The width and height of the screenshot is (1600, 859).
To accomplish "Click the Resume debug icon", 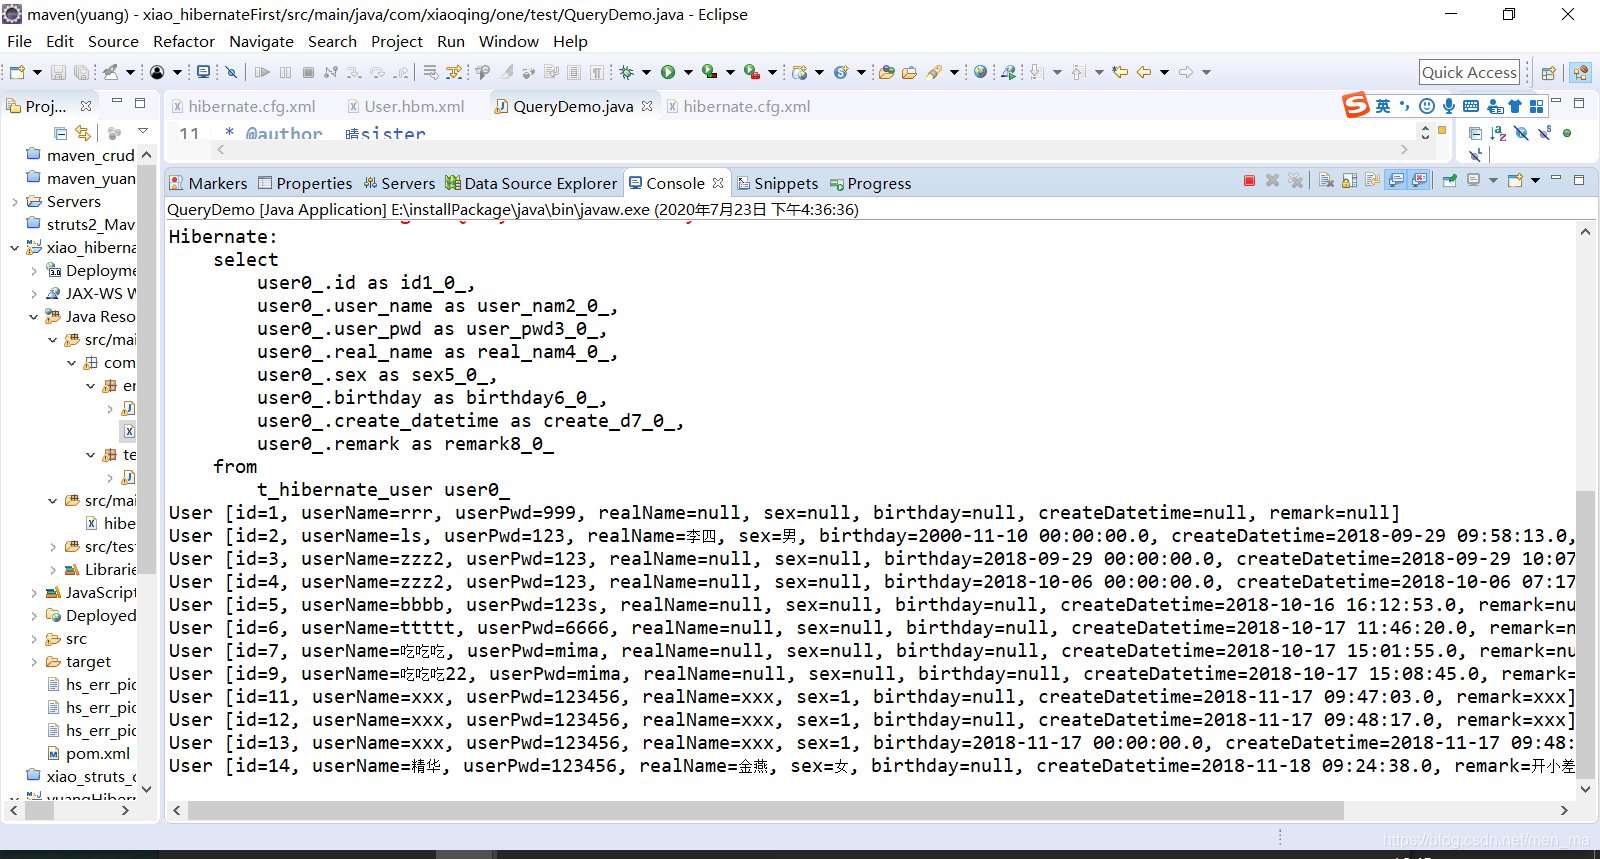I will click(x=262, y=72).
